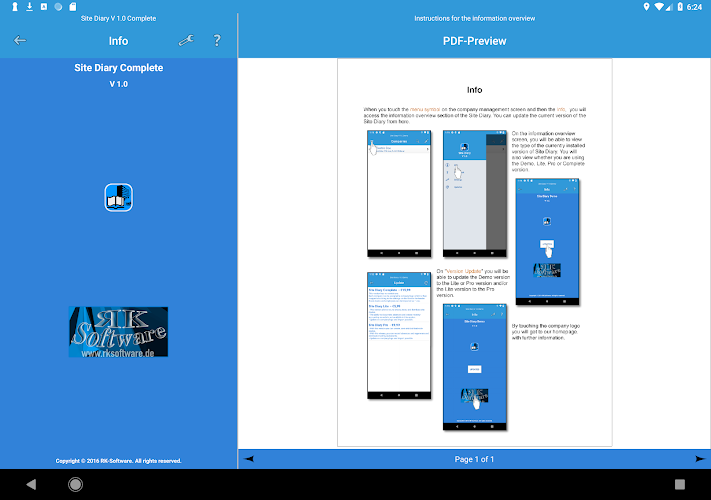Tap the Companies screen thumbnail in the PDF
This screenshot has width=711, height=500.
[399, 194]
